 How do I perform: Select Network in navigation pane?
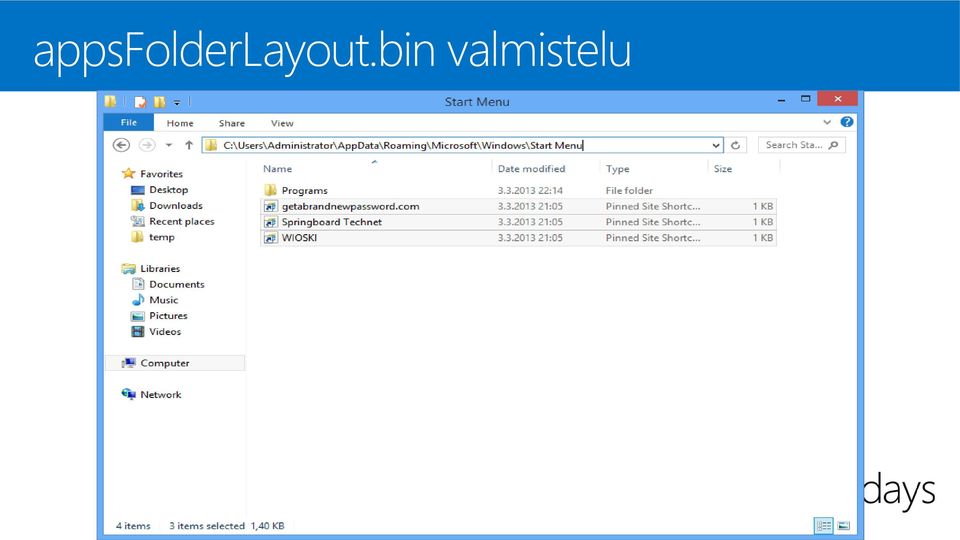click(x=160, y=395)
